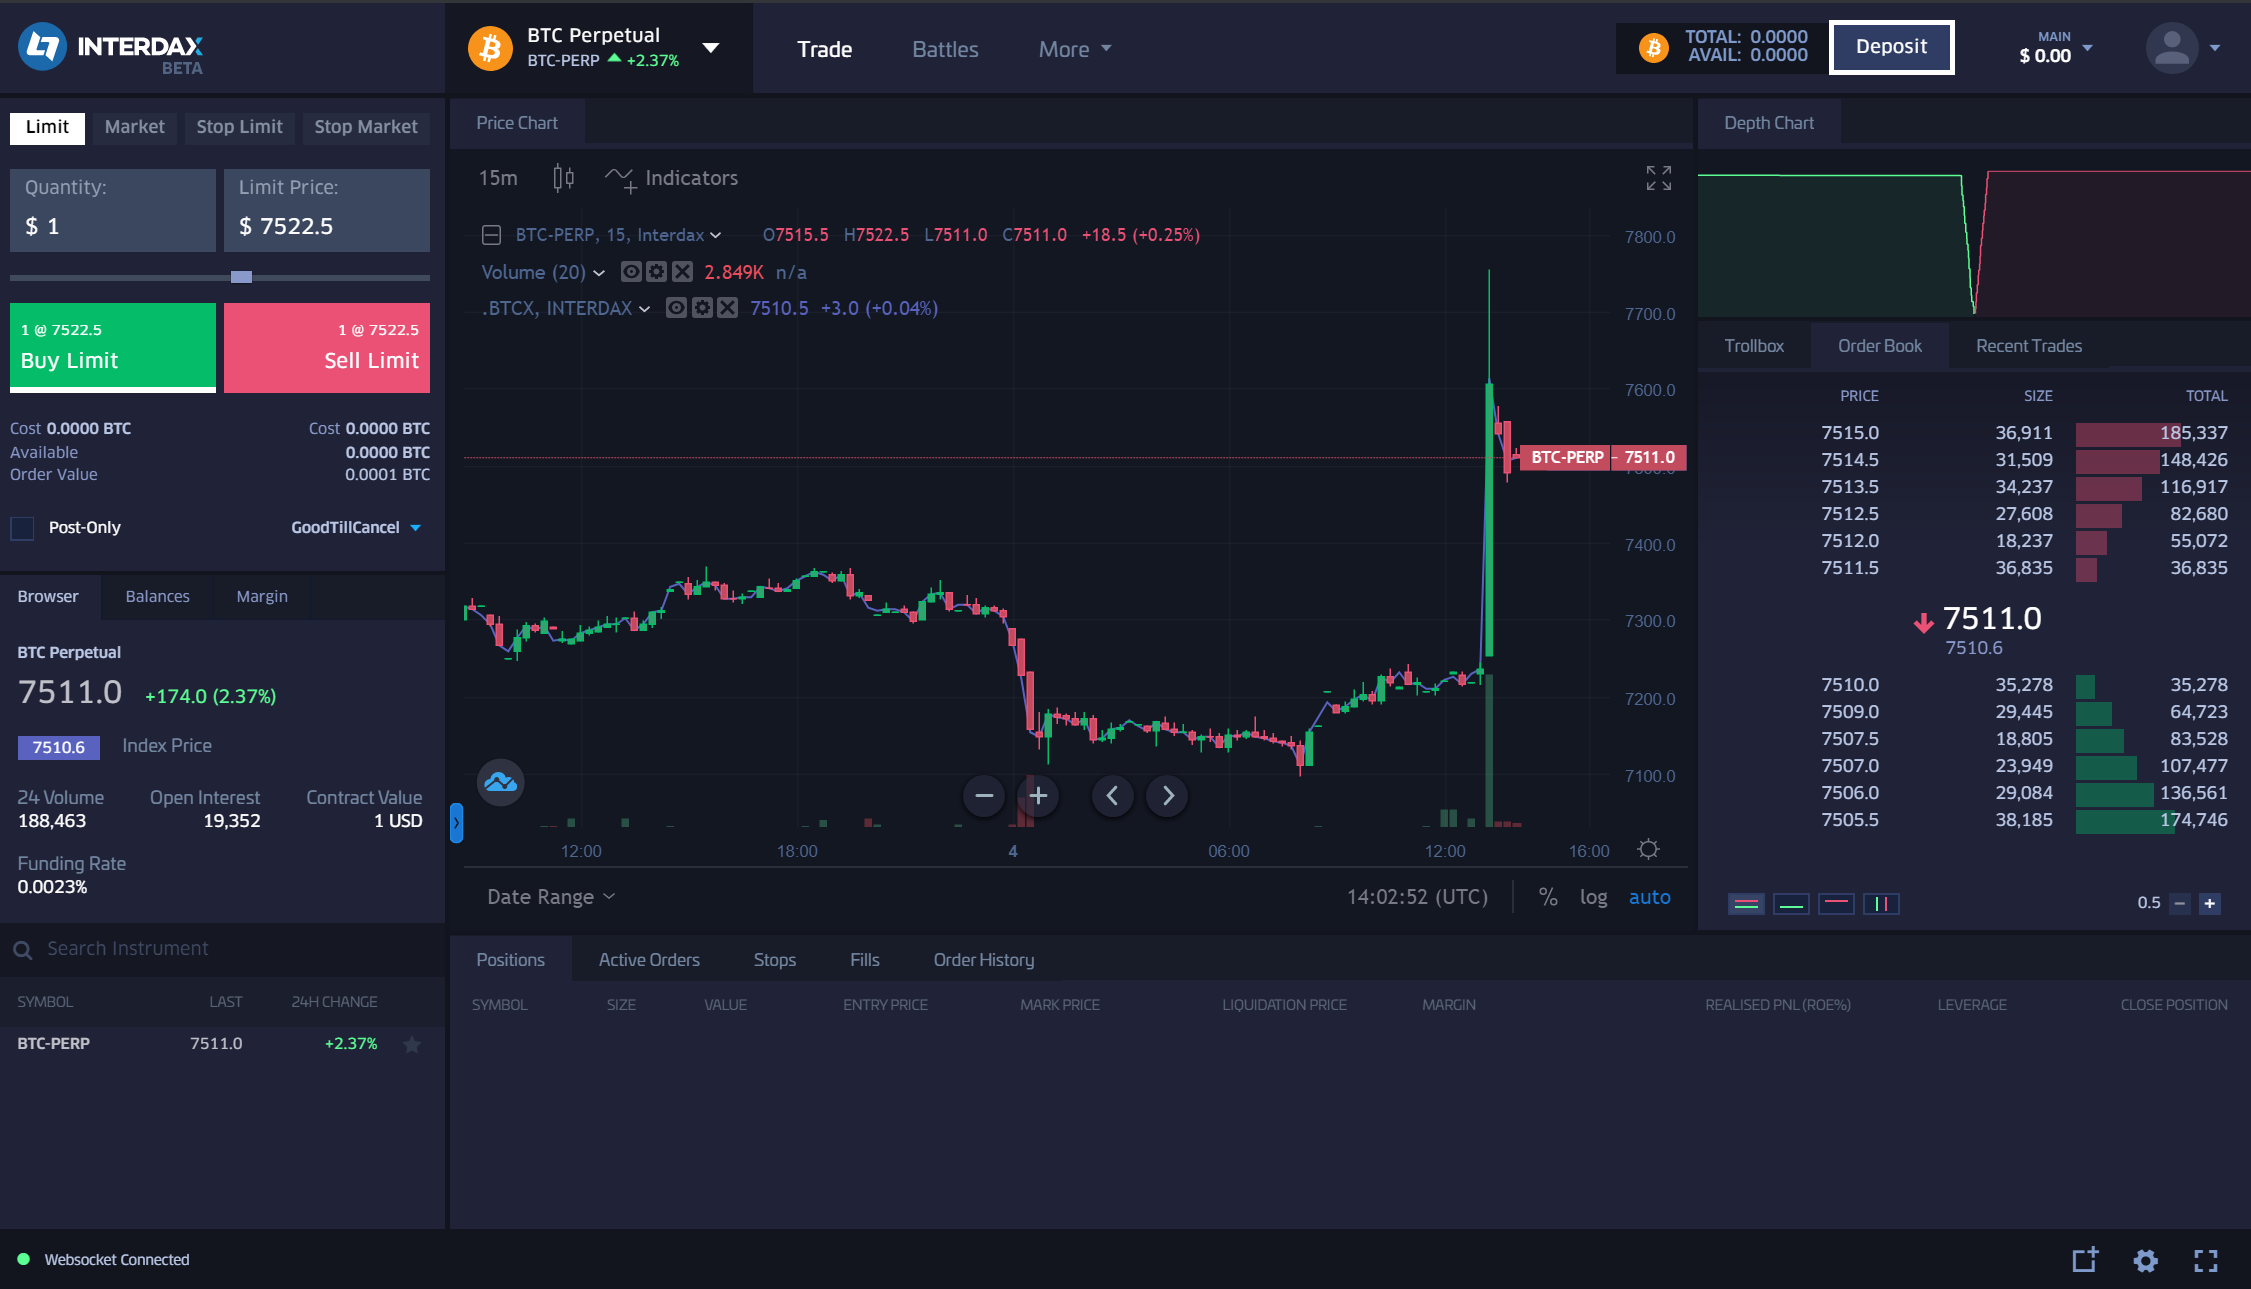The width and height of the screenshot is (2251, 1289).
Task: Show both bids and asks in order book
Action: pos(1746,904)
